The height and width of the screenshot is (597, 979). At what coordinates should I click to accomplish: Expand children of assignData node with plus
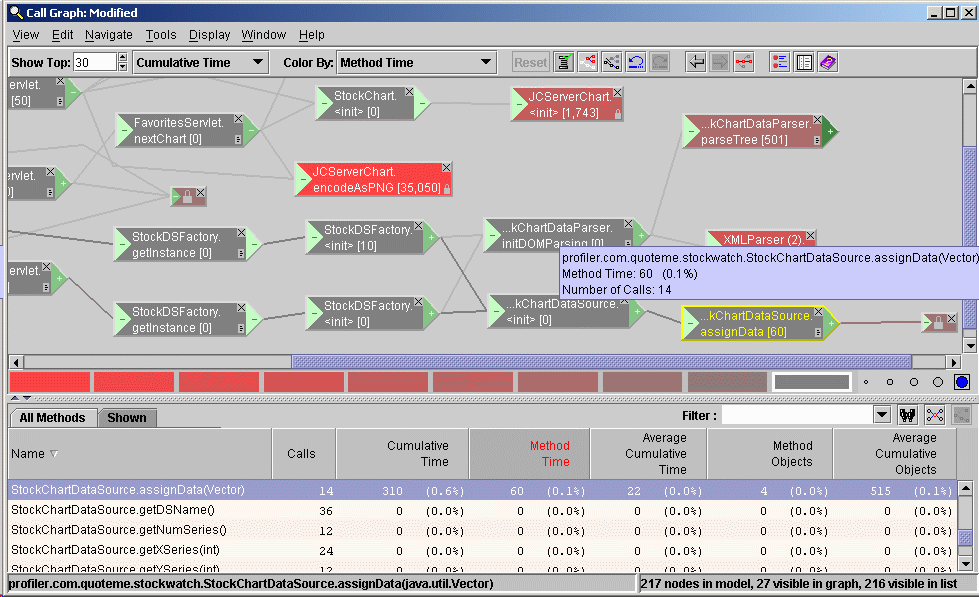click(x=829, y=323)
